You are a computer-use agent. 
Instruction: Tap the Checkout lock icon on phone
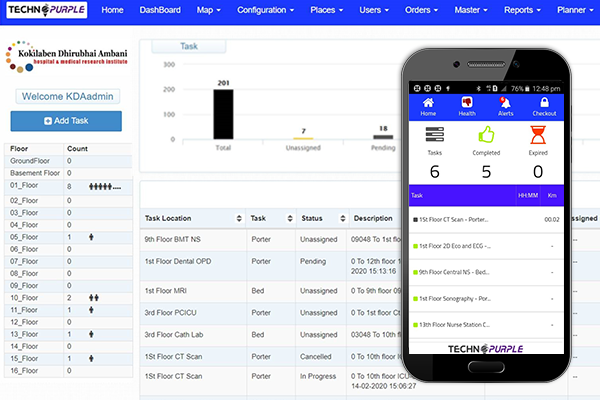coord(544,102)
